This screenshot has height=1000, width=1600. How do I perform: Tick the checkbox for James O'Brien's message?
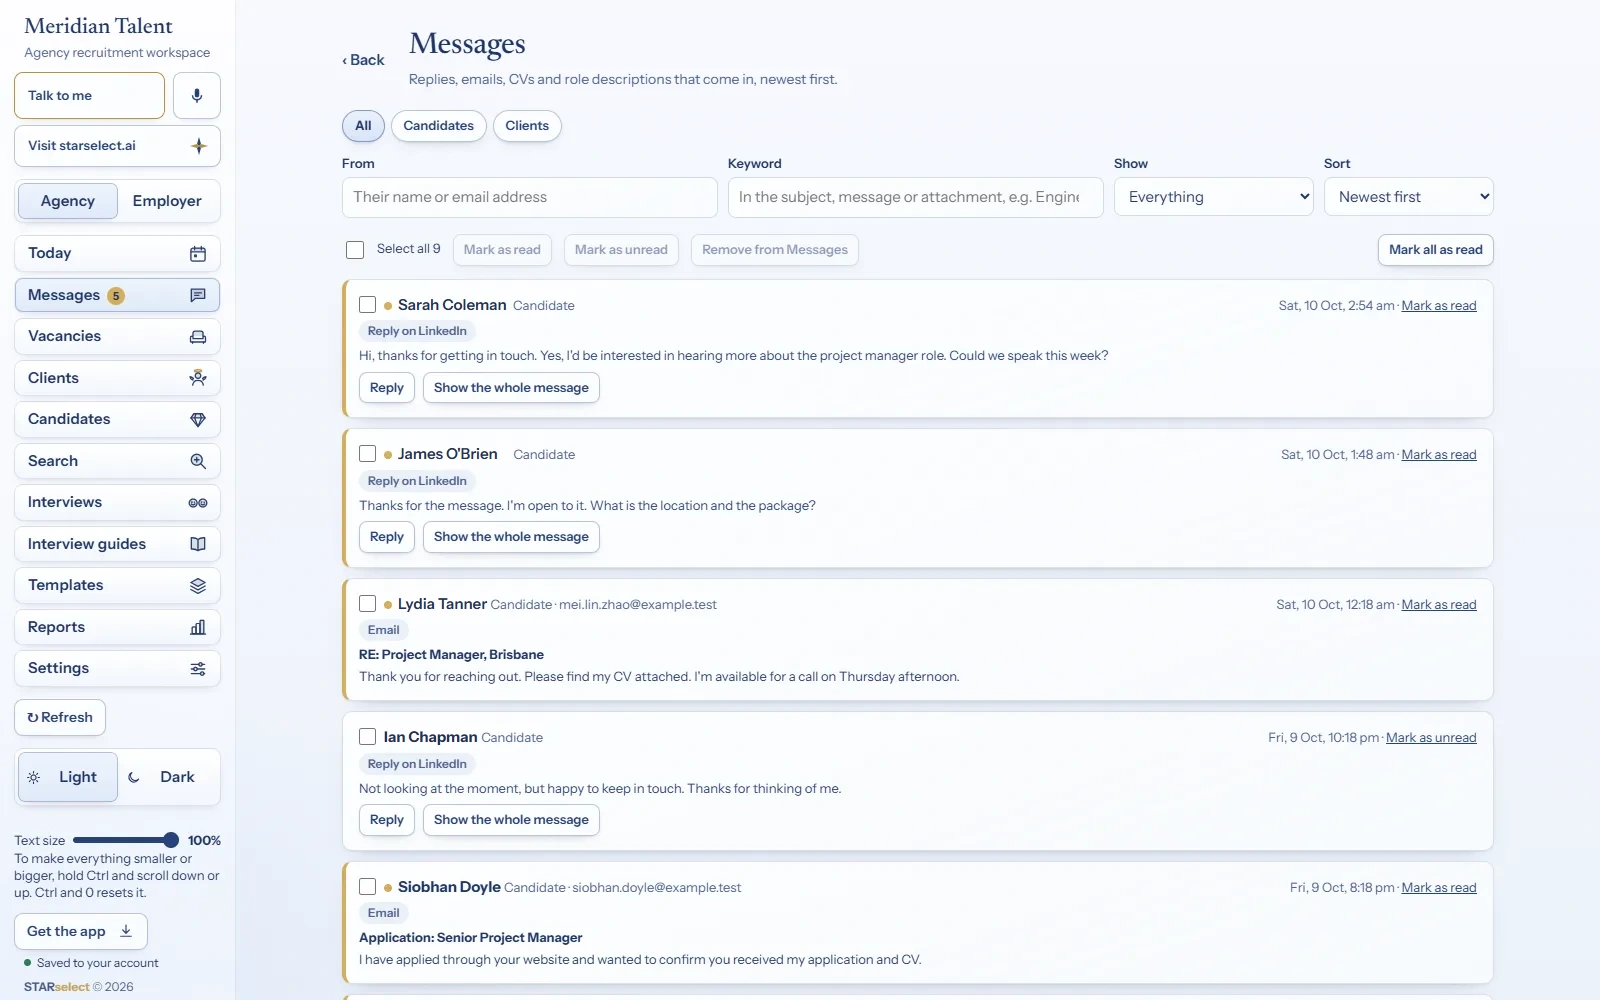367,454
